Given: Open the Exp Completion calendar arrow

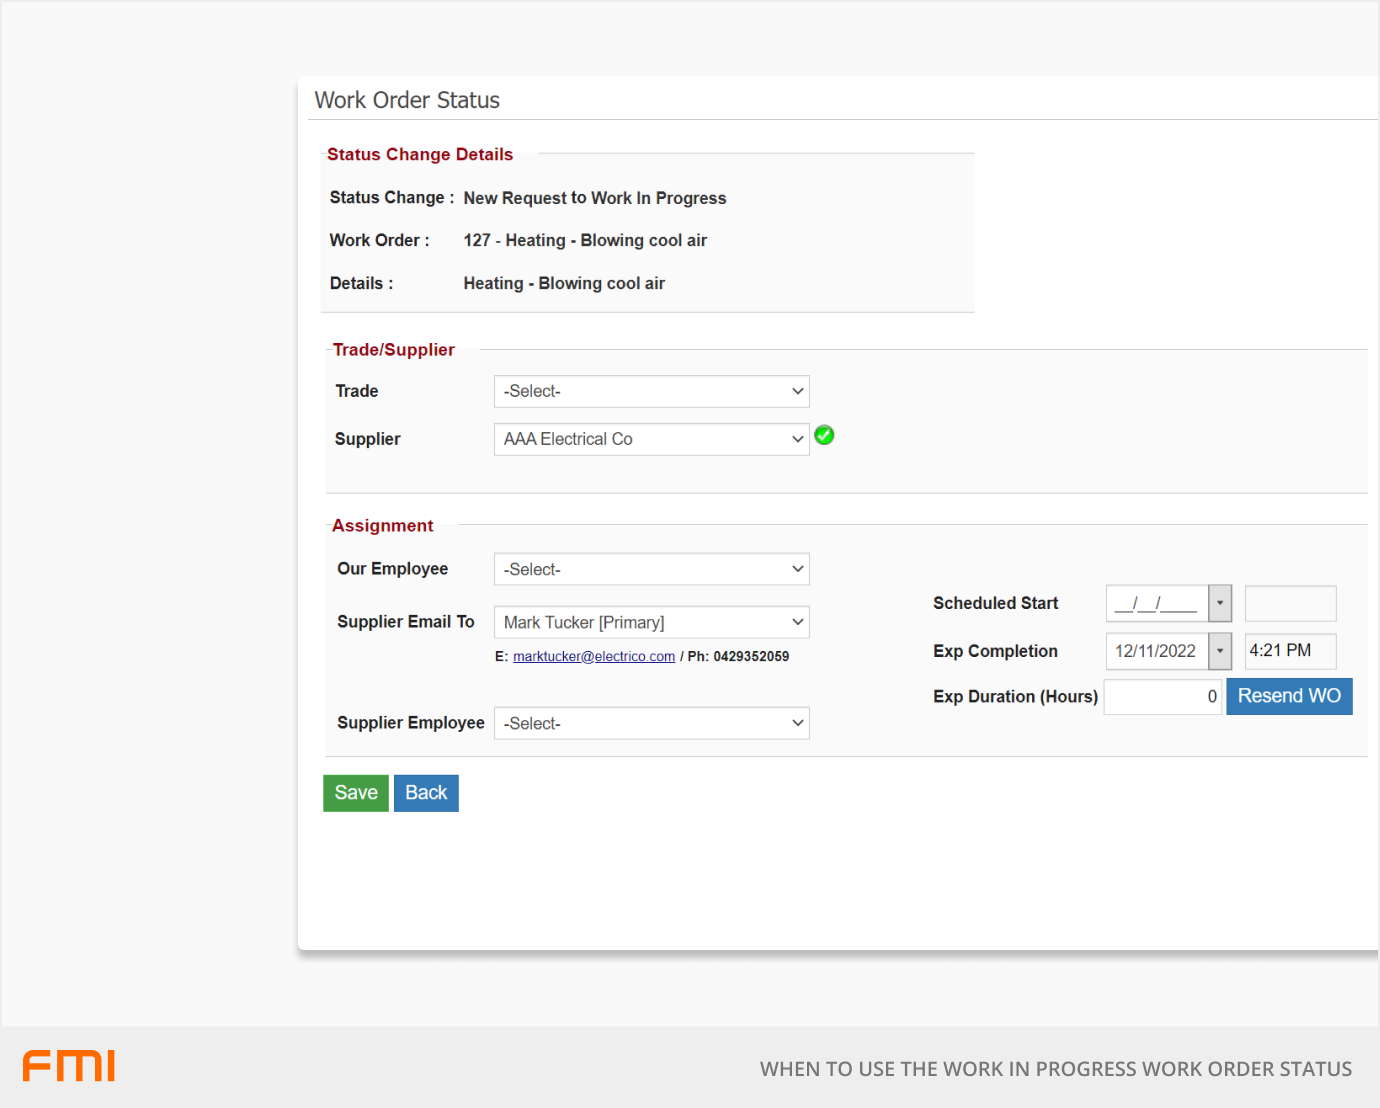Looking at the screenshot, I should 1219,651.
